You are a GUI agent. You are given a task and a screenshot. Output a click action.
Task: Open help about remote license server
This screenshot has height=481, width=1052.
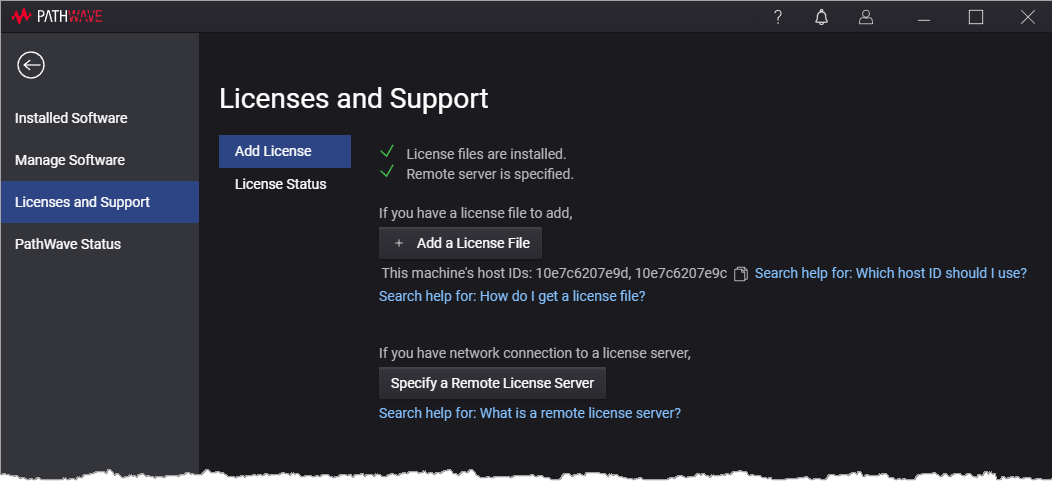tap(529, 413)
